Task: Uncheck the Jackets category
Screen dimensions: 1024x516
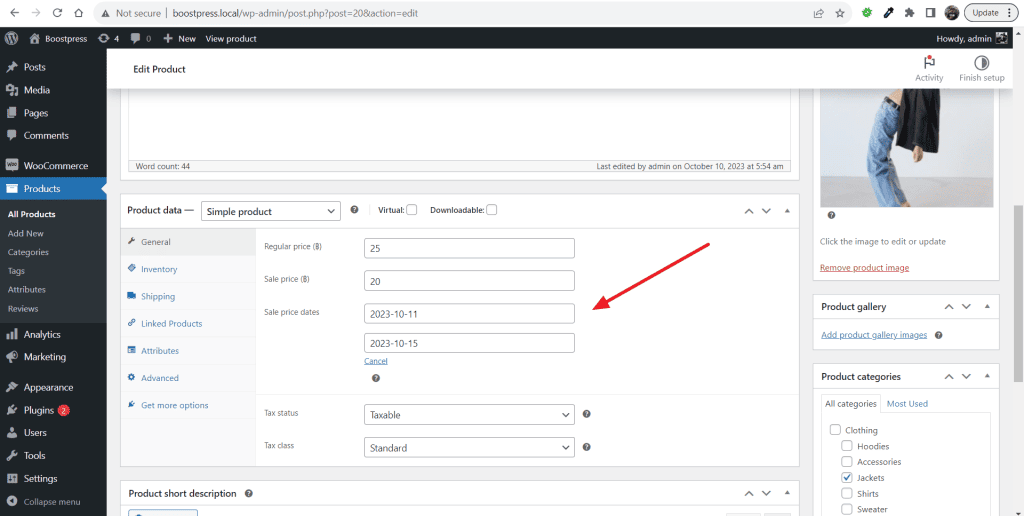Action: [x=846, y=478]
